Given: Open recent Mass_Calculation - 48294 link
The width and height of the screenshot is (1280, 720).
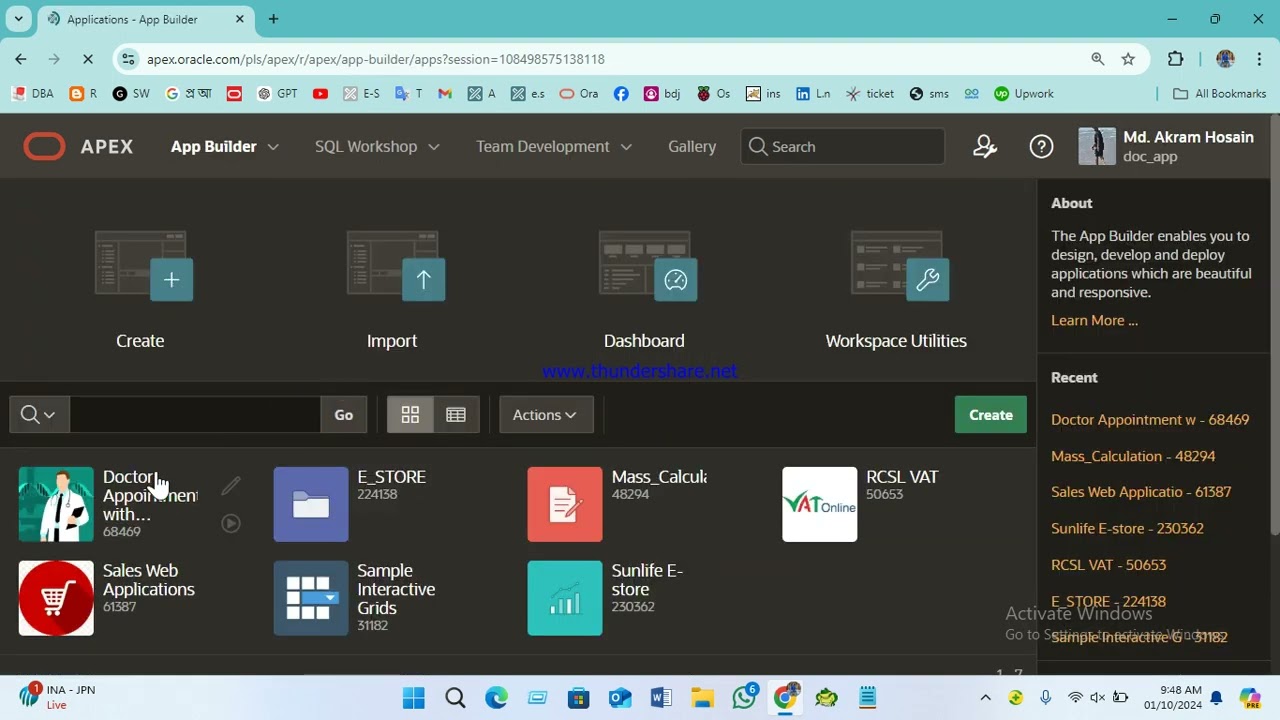Looking at the screenshot, I should pos(1133,456).
